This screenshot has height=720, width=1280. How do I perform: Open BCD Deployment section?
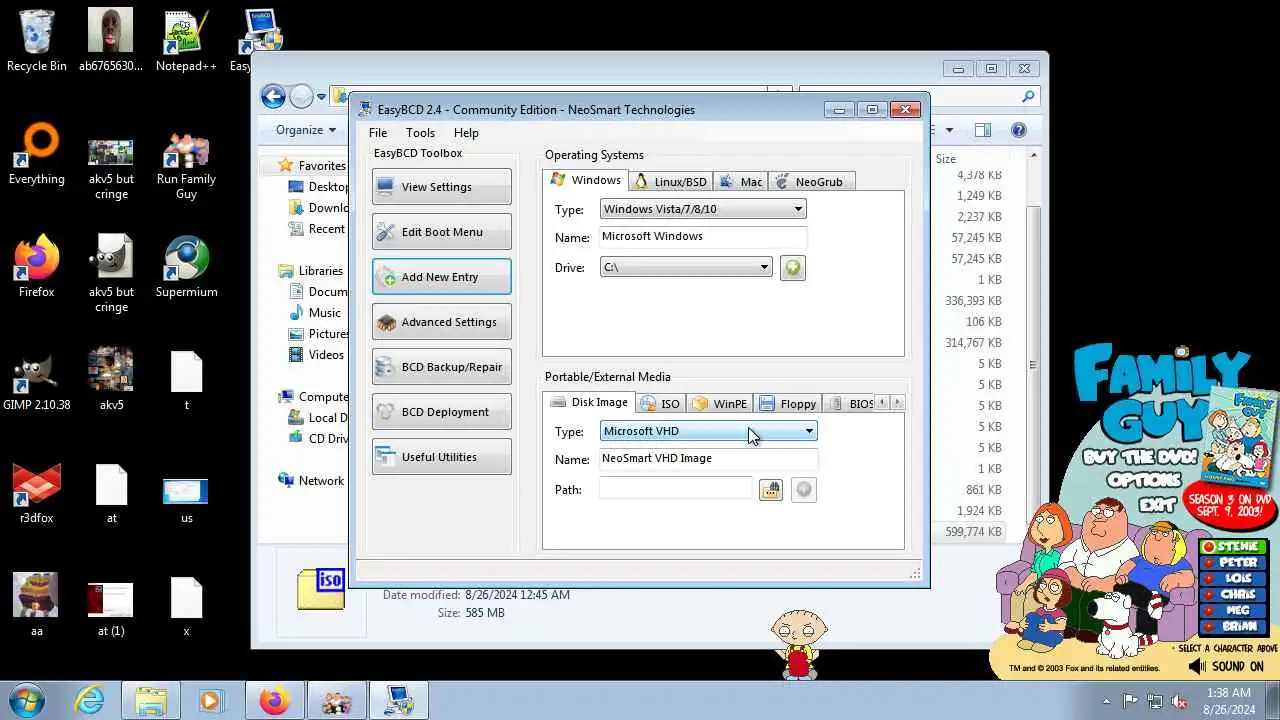click(x=441, y=412)
